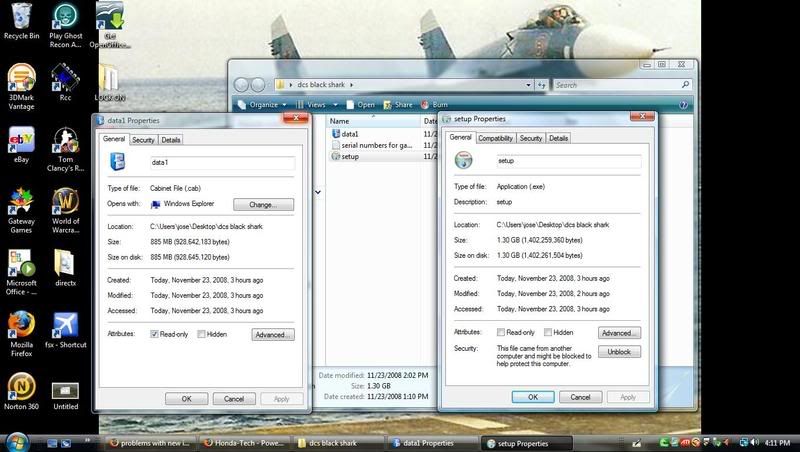Expand the Views dropdown arrow
The width and height of the screenshot is (800, 452).
pos(335,105)
